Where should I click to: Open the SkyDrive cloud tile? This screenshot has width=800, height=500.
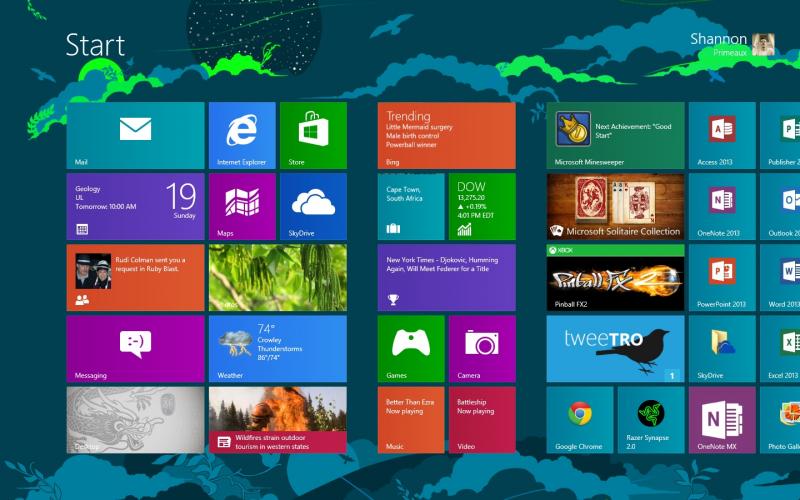click(x=313, y=206)
